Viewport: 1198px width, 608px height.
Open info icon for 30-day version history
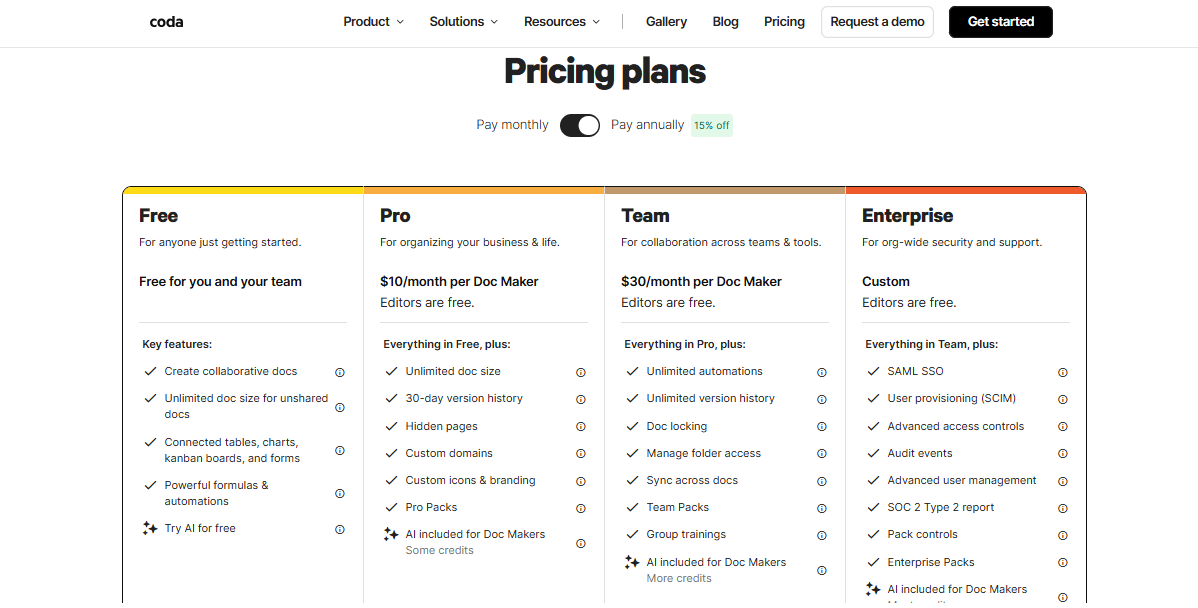(581, 399)
